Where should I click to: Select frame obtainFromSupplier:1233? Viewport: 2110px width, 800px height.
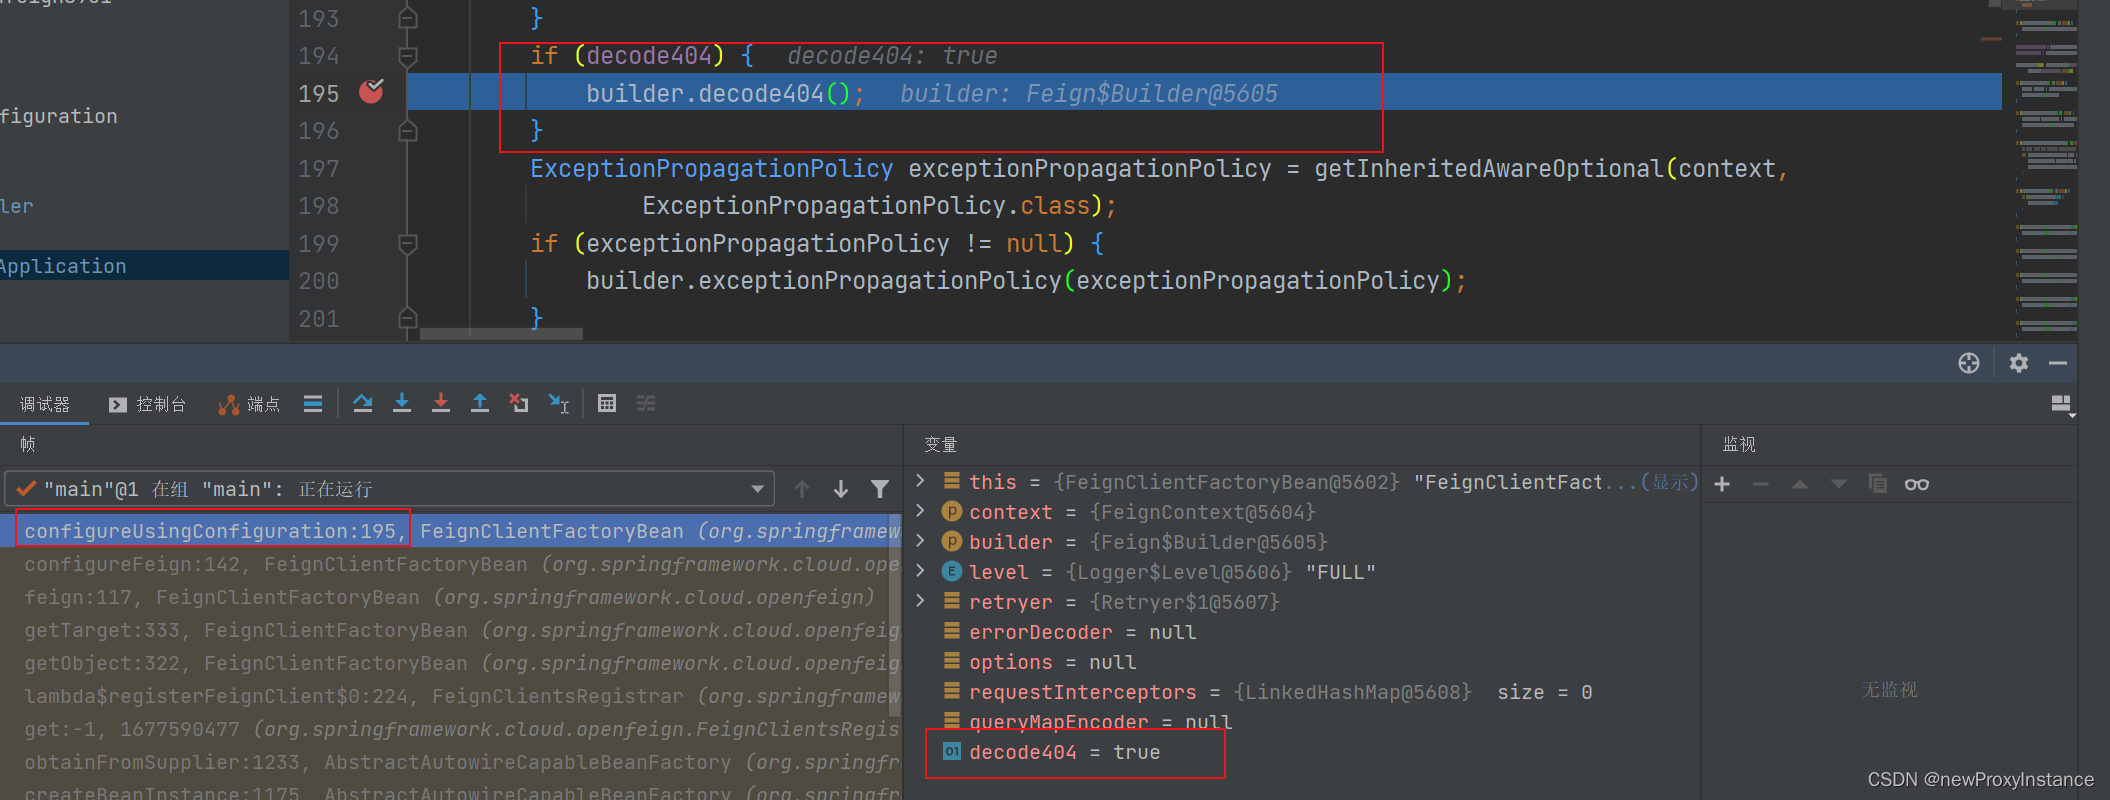click(x=451, y=762)
